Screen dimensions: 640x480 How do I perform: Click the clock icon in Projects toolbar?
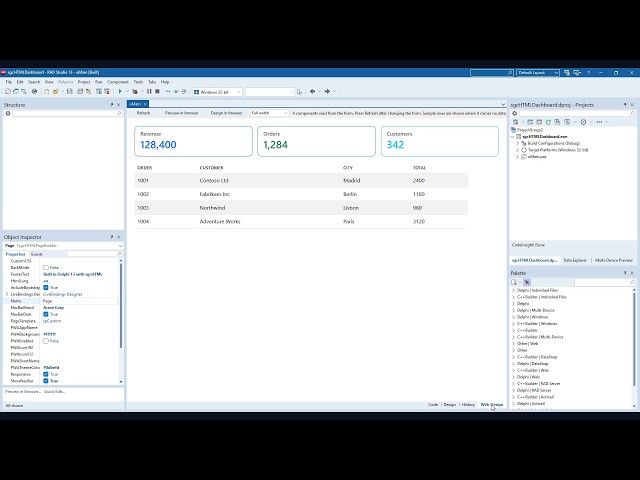[583, 122]
